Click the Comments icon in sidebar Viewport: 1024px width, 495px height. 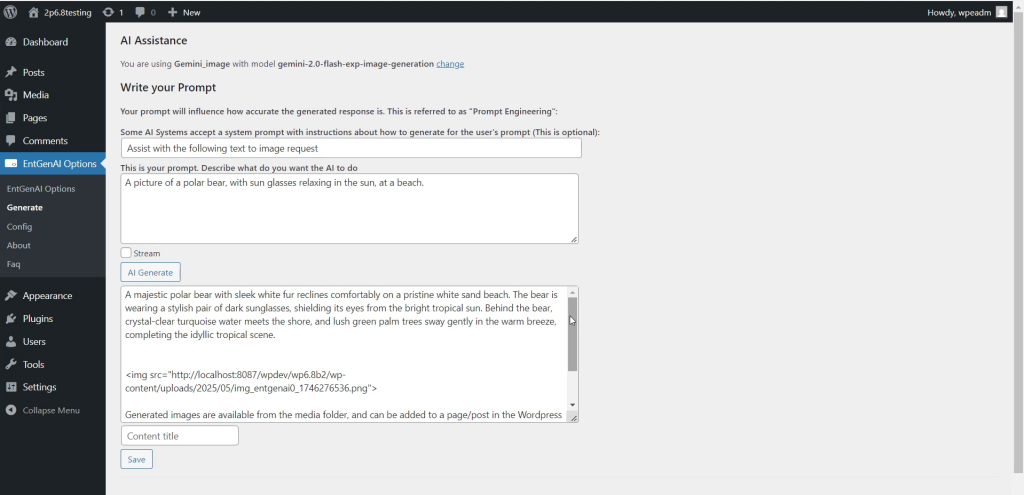[x=10, y=140]
